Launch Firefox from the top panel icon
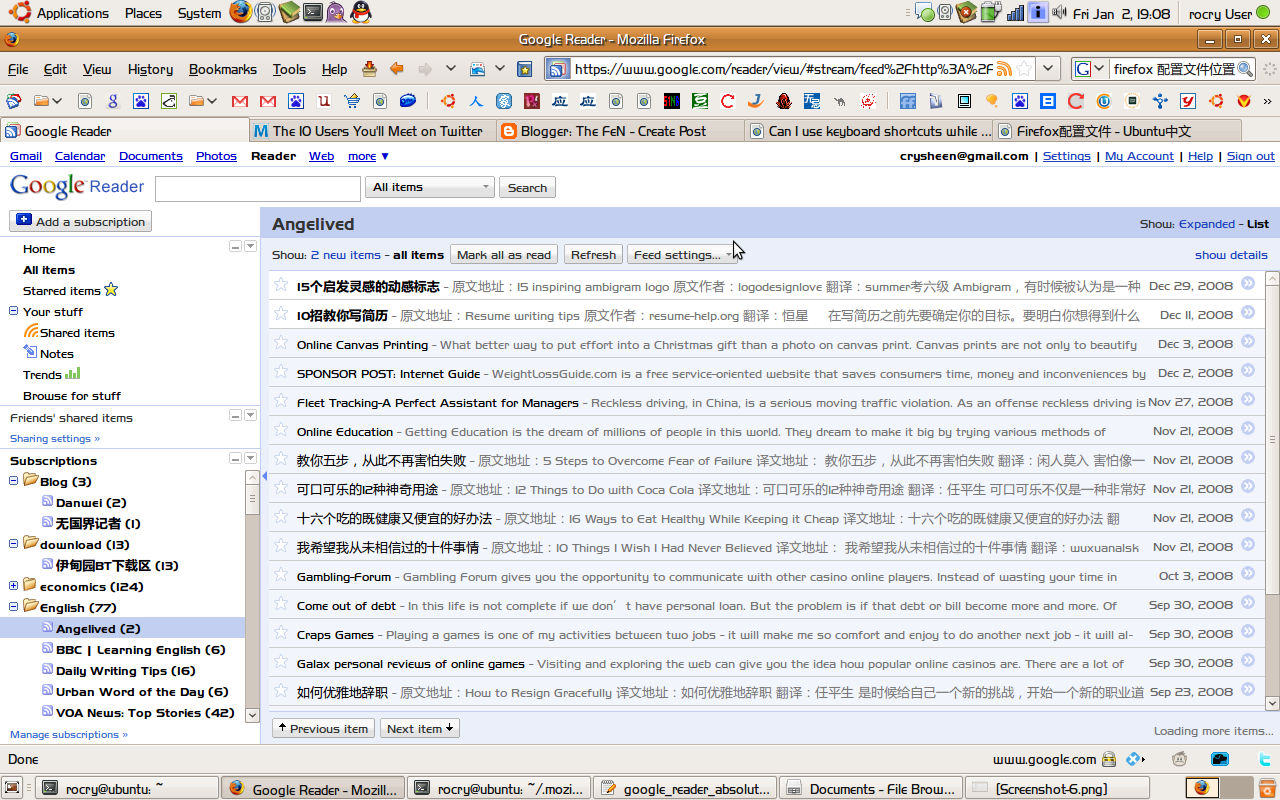This screenshot has height=800, width=1280. [240, 13]
